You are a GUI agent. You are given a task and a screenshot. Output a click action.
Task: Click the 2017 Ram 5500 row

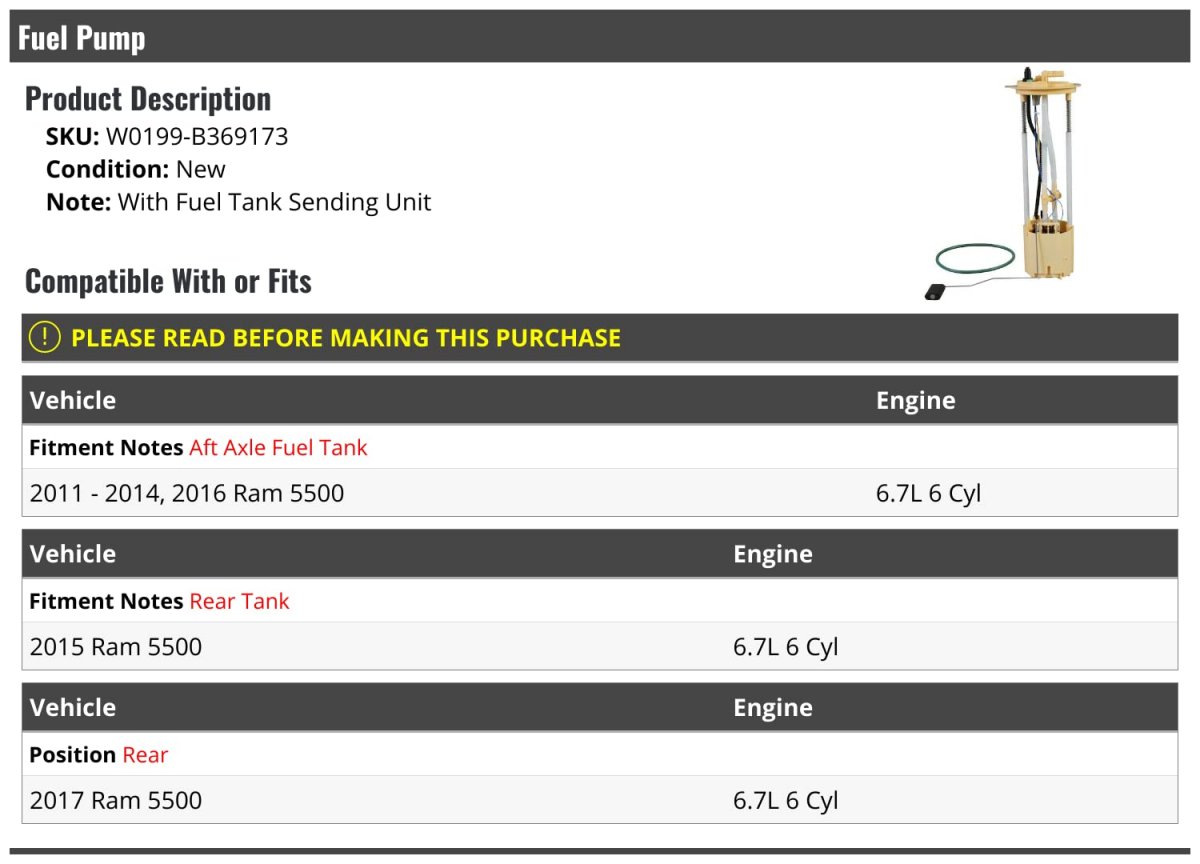tap(600, 800)
